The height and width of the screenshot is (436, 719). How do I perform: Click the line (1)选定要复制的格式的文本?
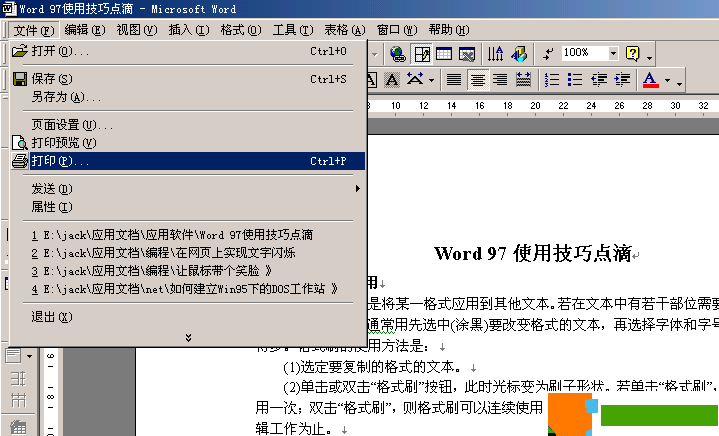[x=372, y=367]
